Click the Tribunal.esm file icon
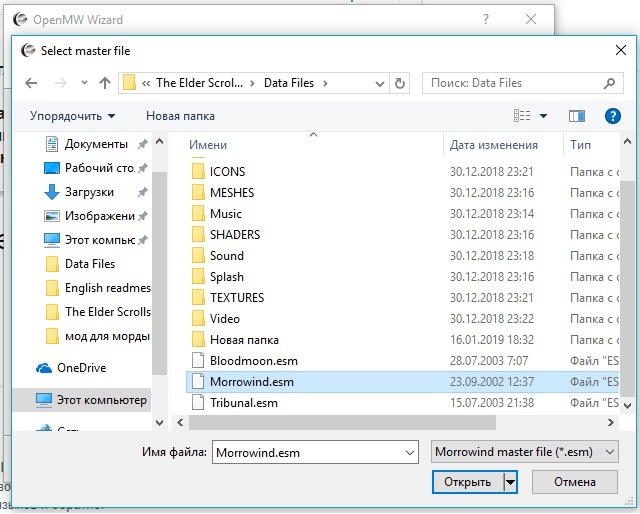The image size is (640, 514). (198, 403)
